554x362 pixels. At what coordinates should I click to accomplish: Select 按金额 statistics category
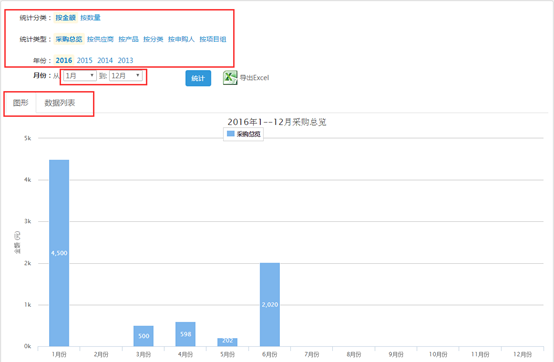66,18
